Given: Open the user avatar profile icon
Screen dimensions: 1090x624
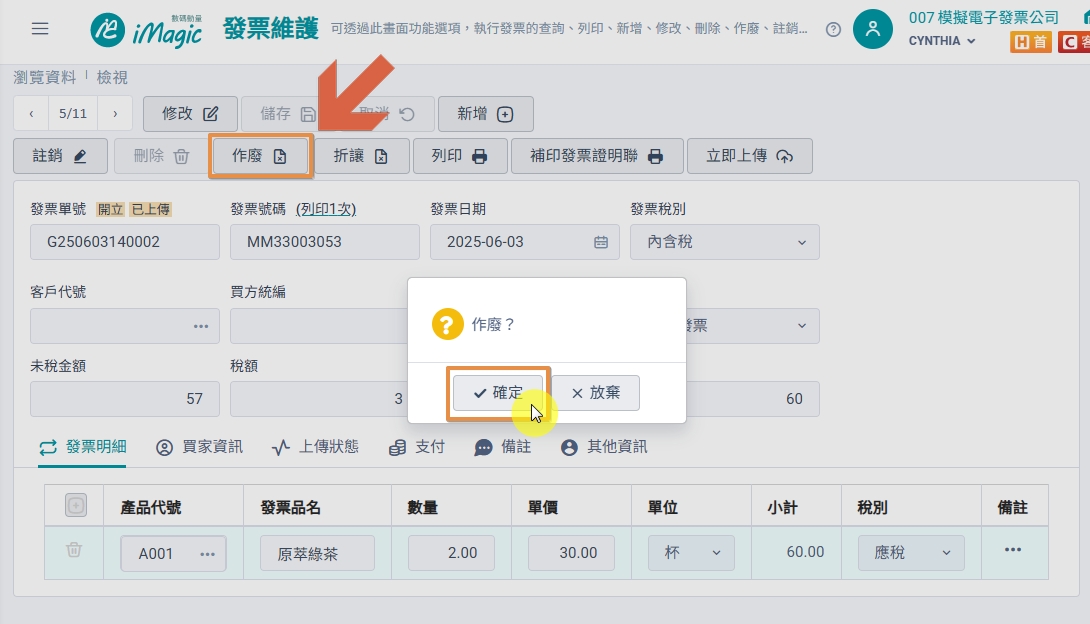Looking at the screenshot, I should tap(872, 29).
